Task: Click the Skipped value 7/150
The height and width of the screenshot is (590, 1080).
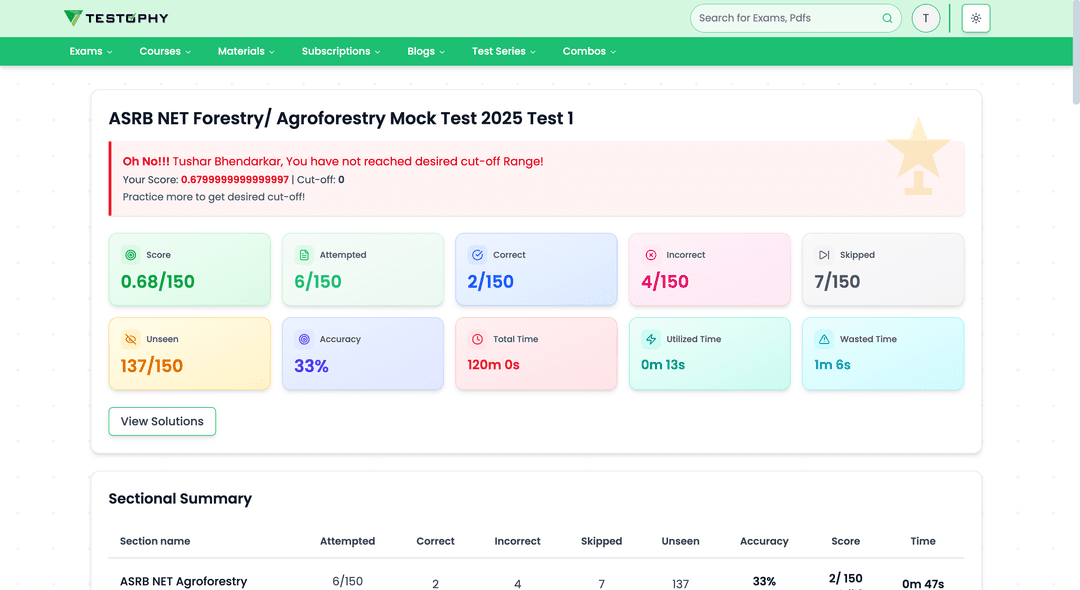Action: [837, 282]
